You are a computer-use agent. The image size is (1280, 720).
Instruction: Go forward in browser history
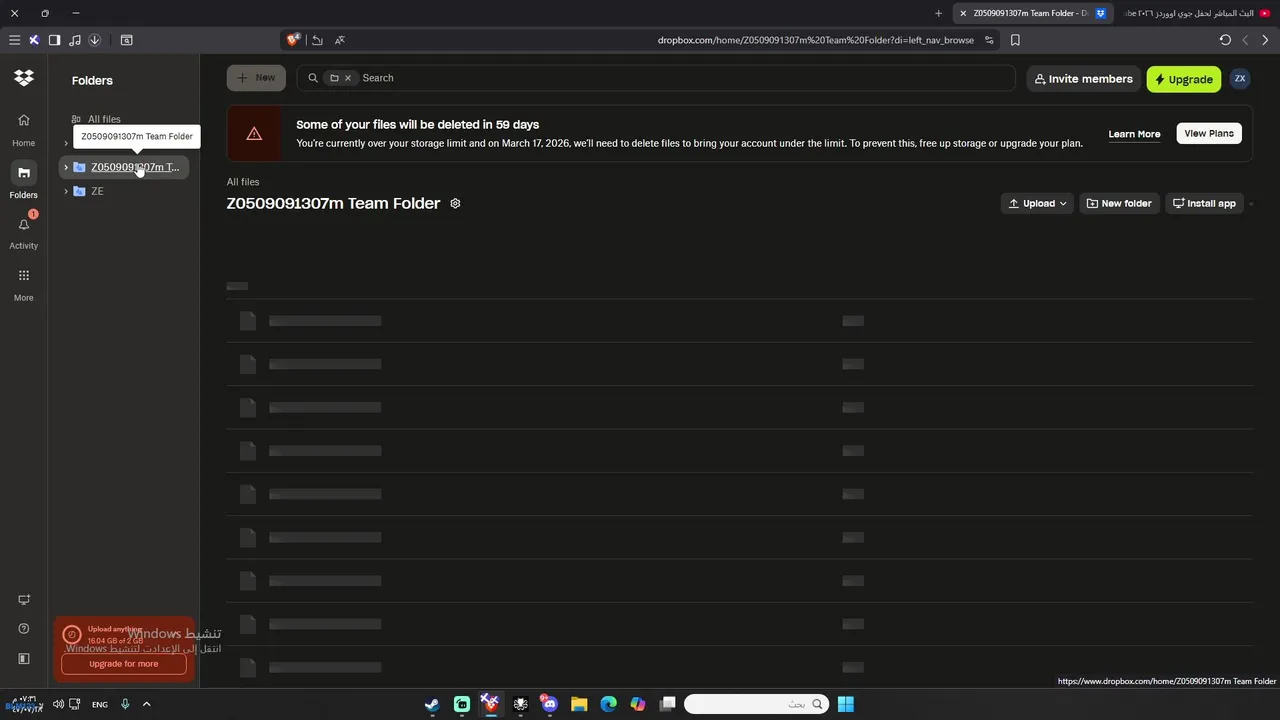(1245, 40)
